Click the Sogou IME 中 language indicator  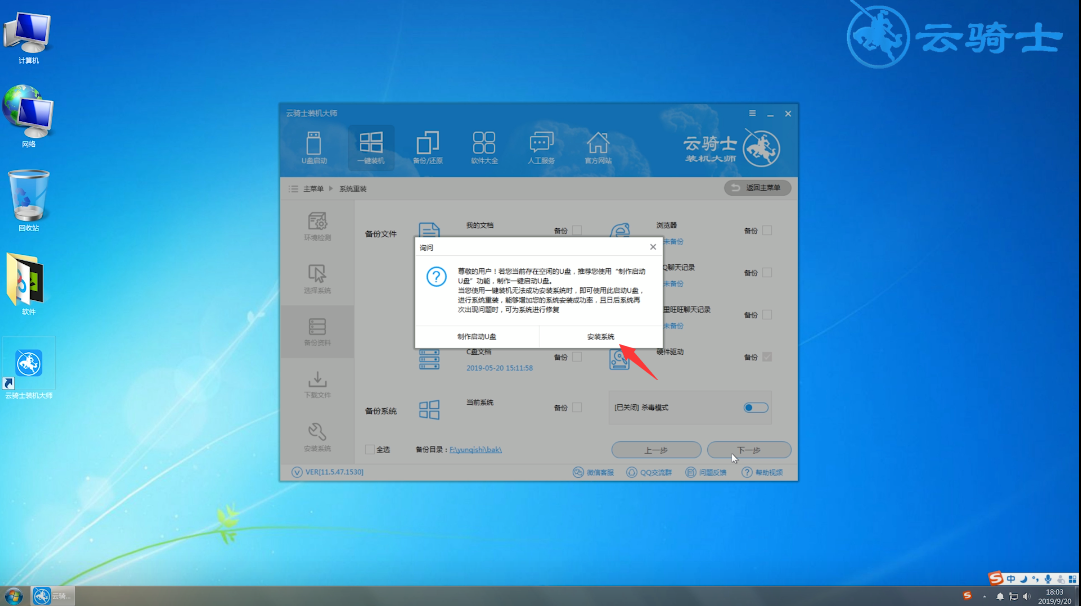click(1011, 579)
